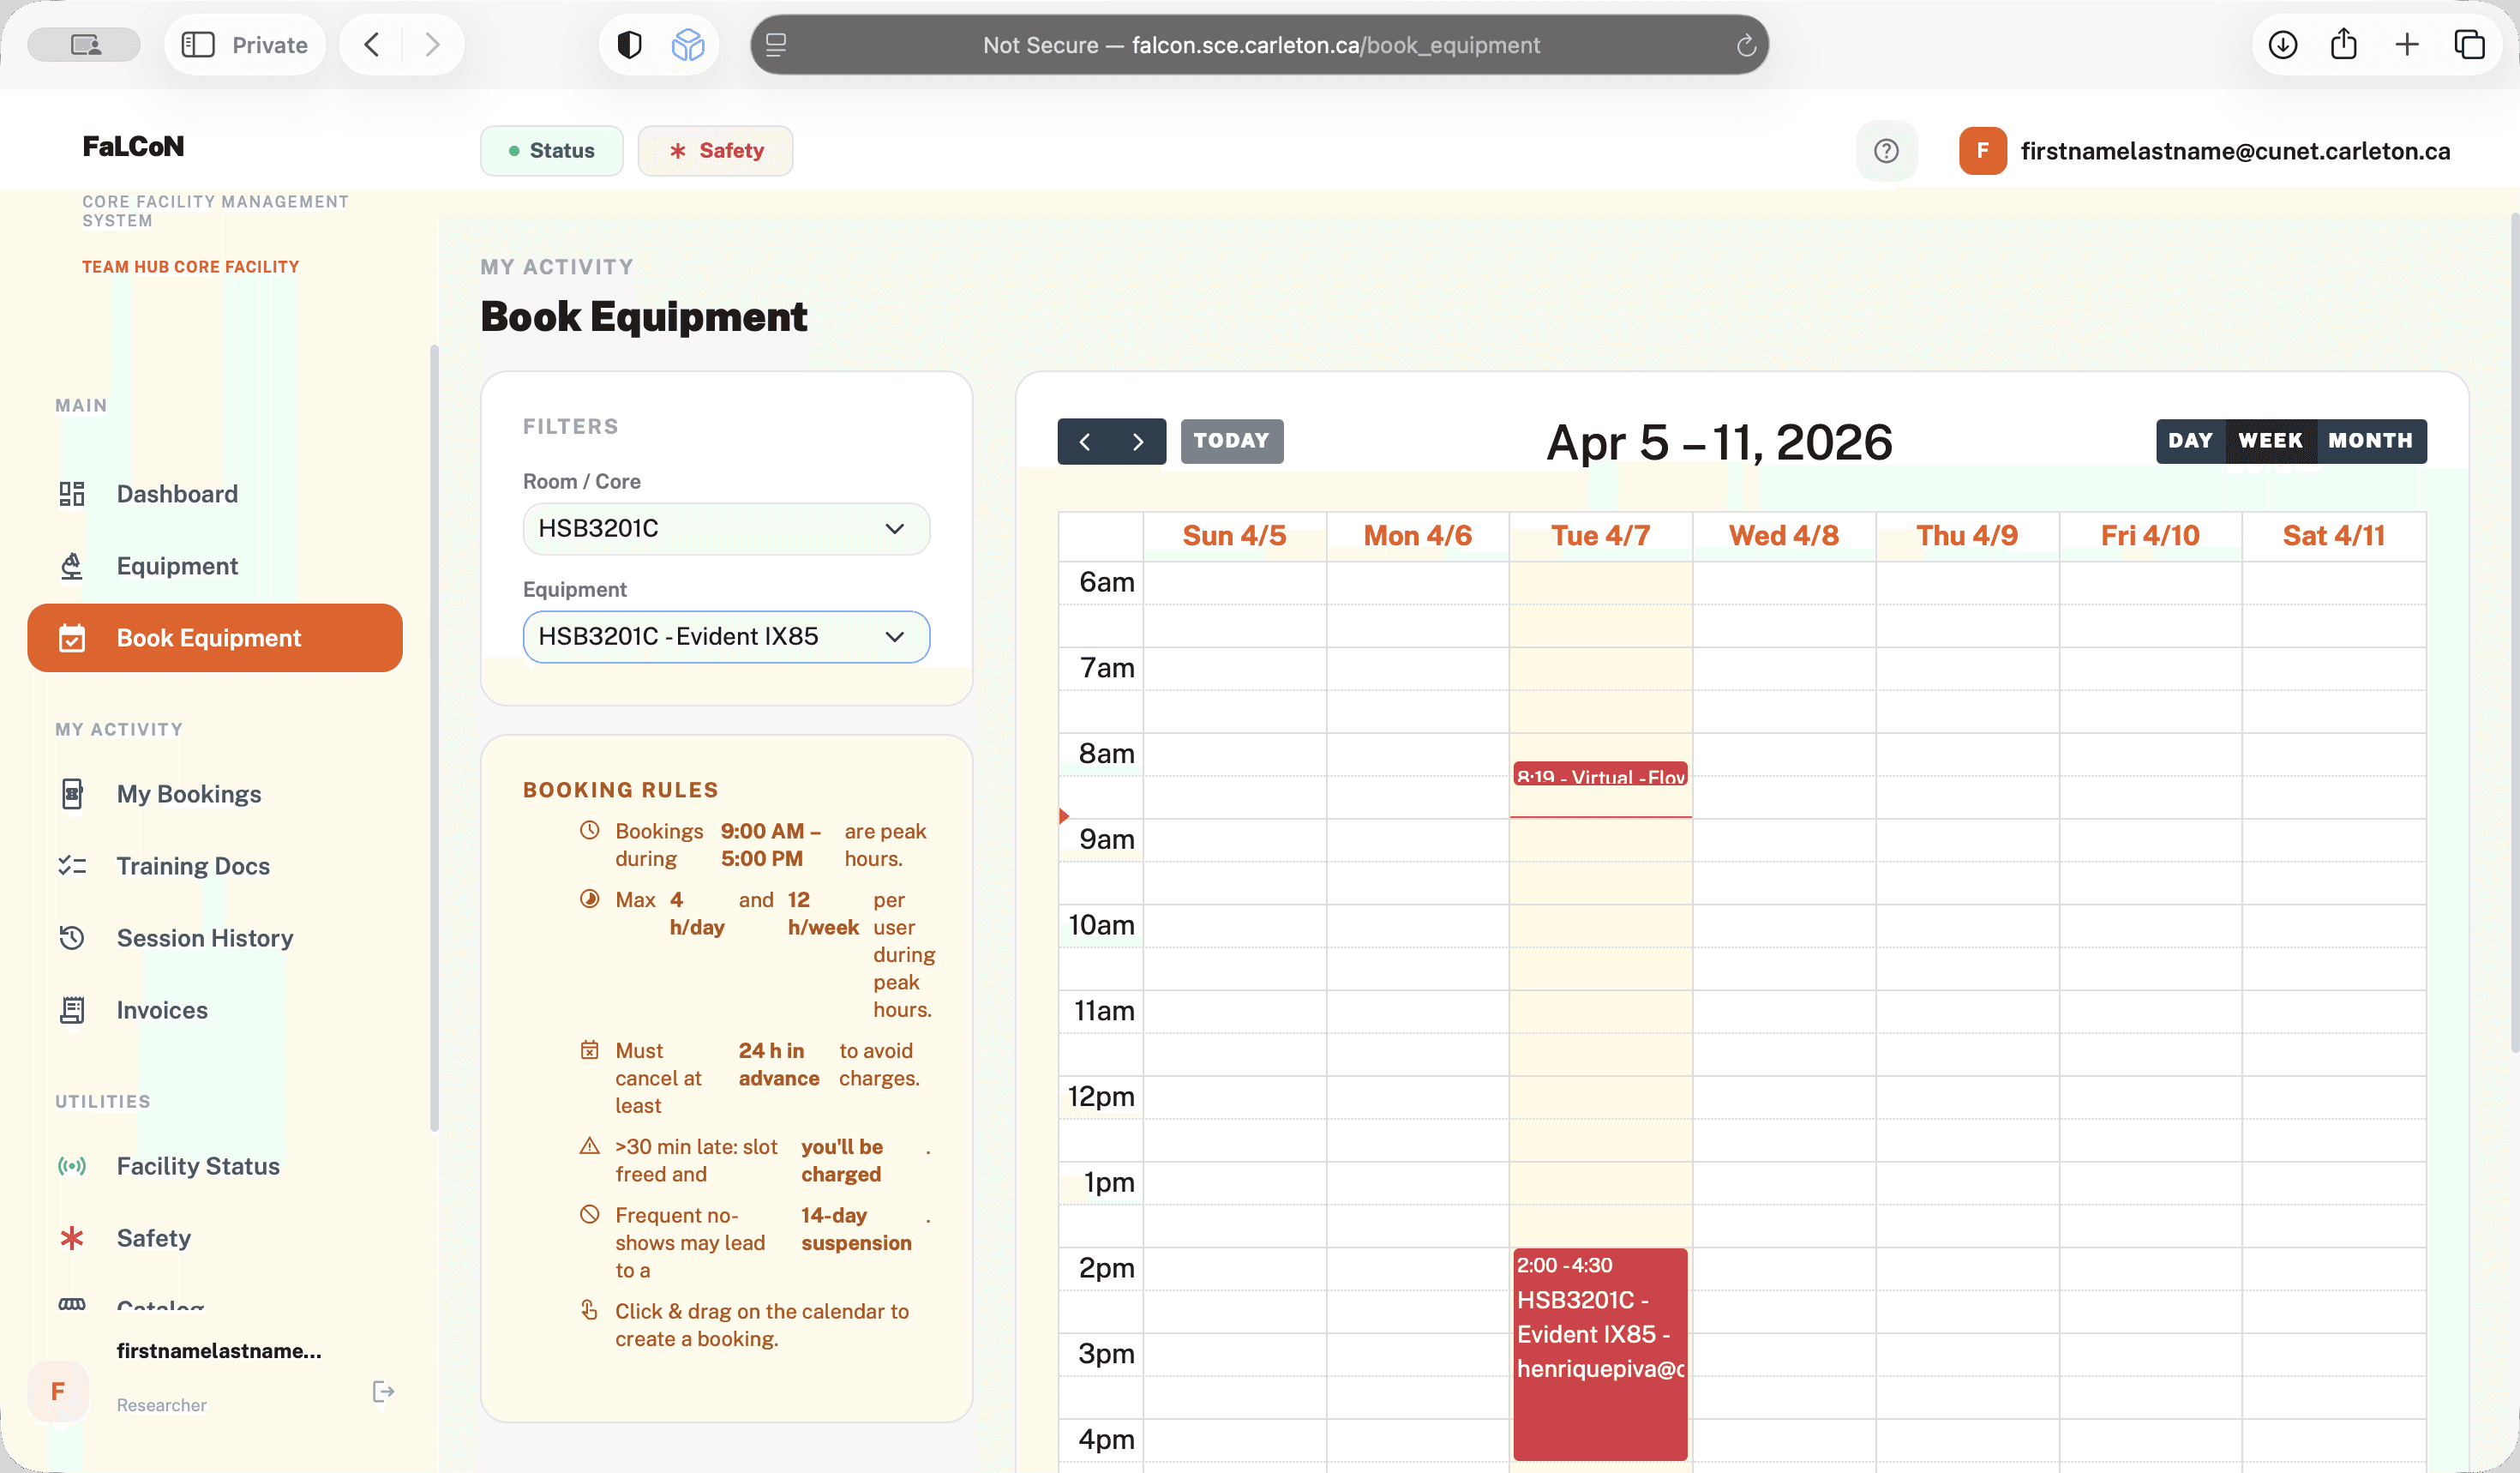The width and height of the screenshot is (2520, 1473).
Task: Open Safari share menu
Action: coord(2344,44)
